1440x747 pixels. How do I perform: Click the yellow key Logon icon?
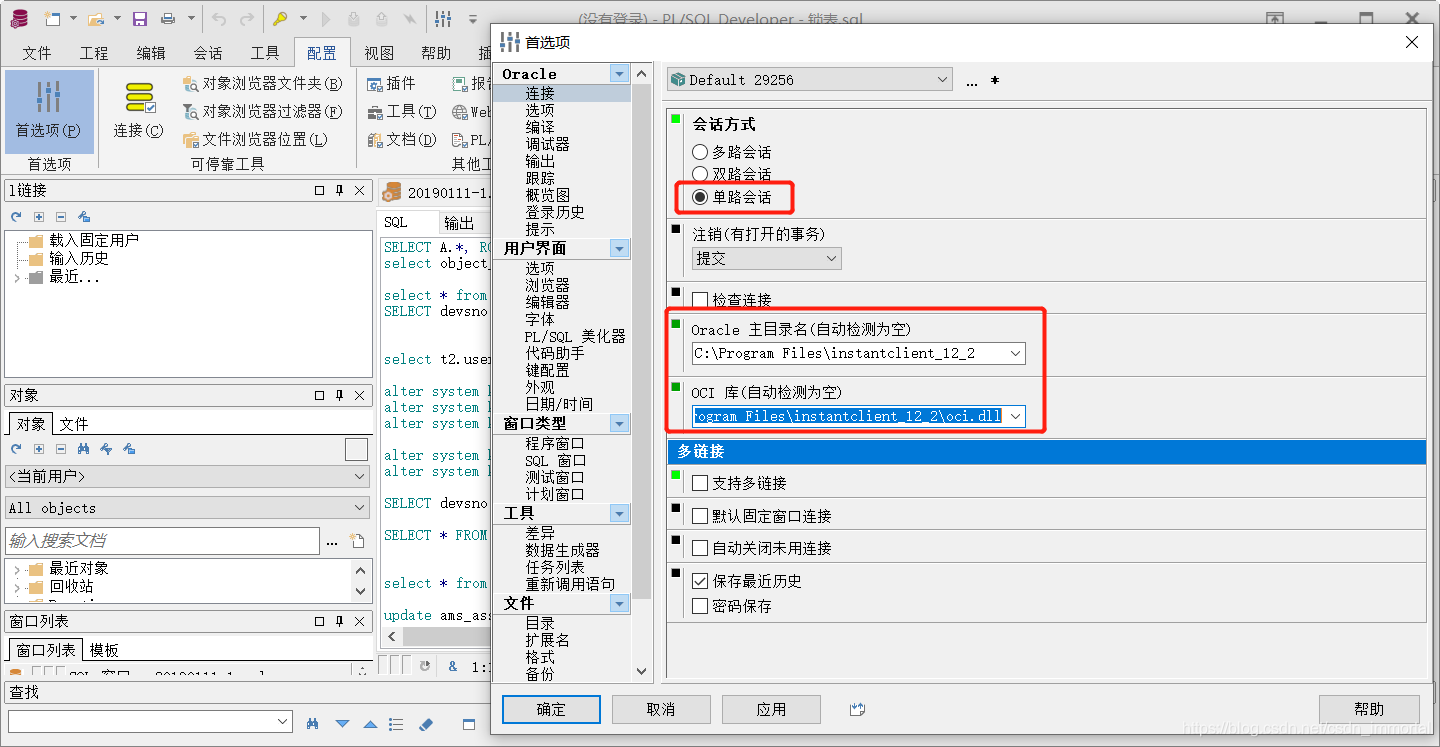tap(281, 18)
